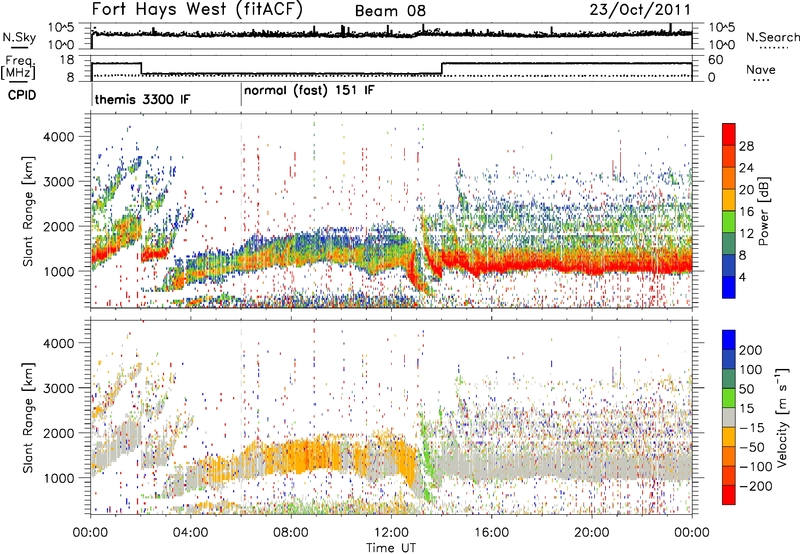800x554 pixels.
Task: Click the 'N.Search' legend label
Action: 772,37
